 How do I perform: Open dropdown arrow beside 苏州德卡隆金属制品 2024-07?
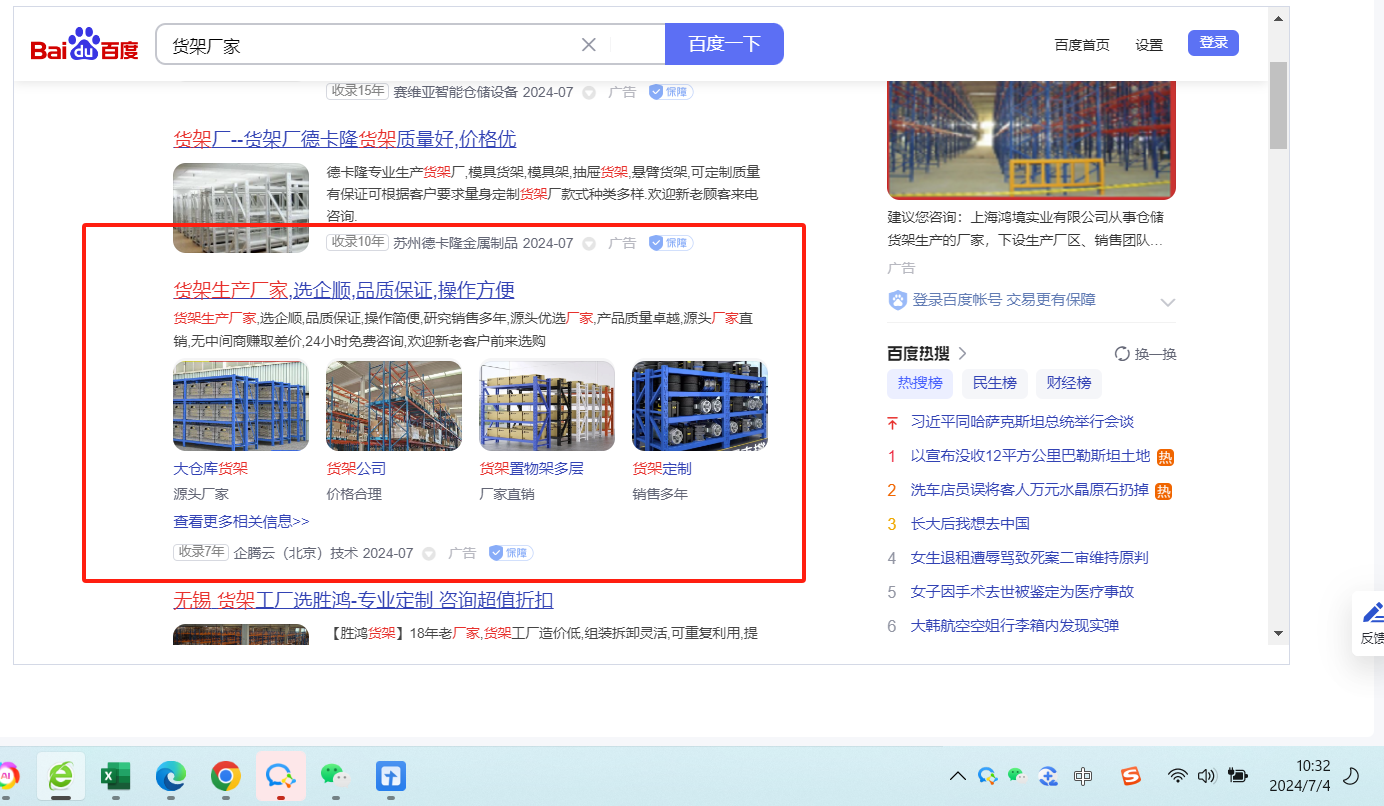[589, 244]
